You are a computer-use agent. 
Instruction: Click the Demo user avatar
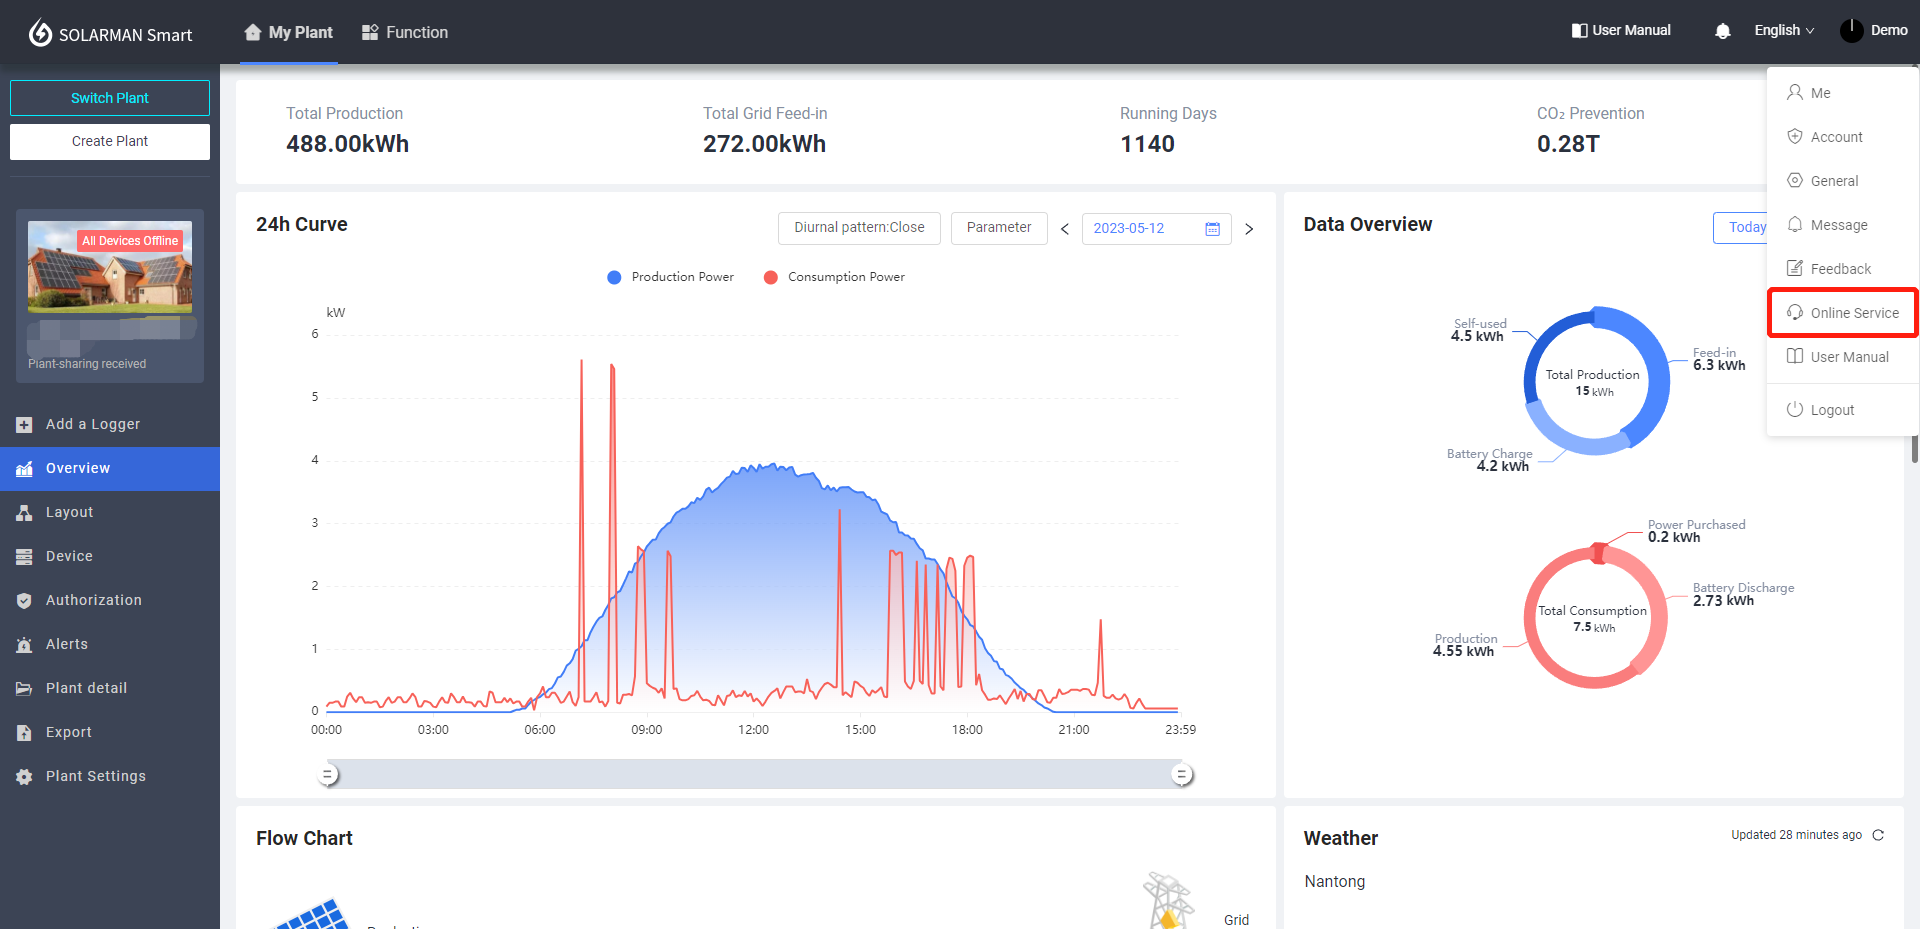pyautogui.click(x=1851, y=31)
